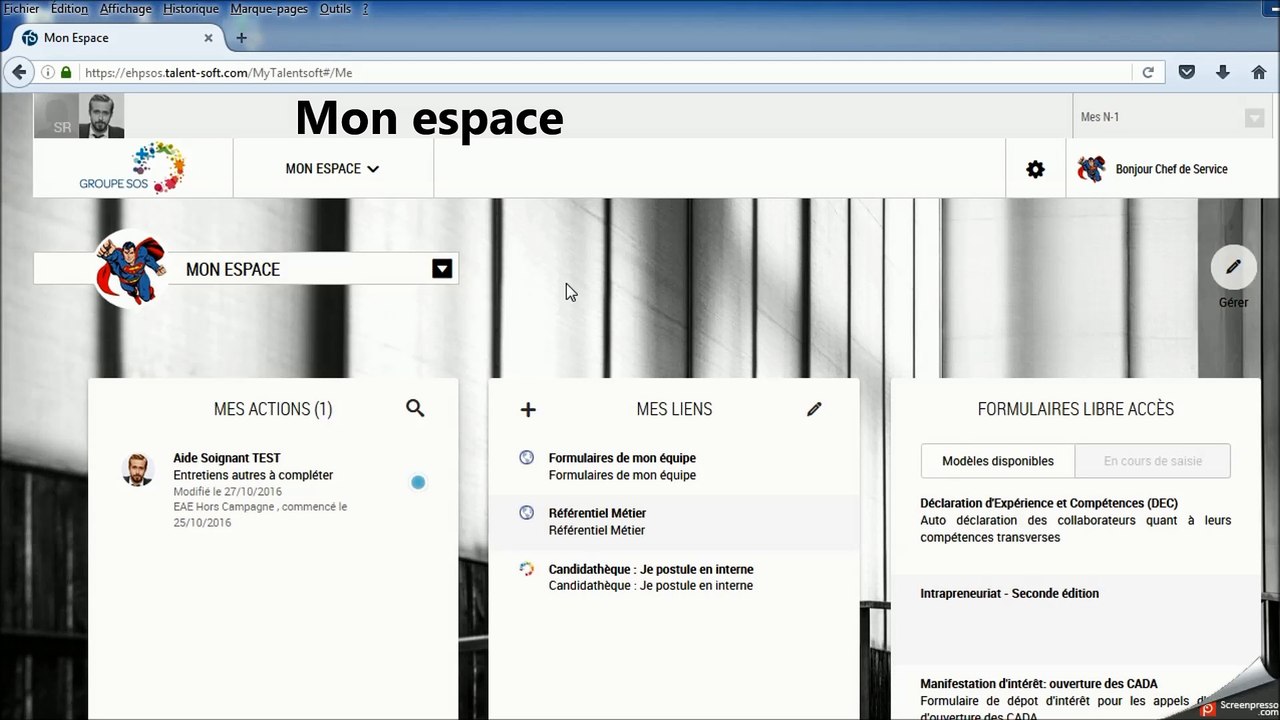Screen dimensions: 1280x720
Task: Click globe icon beside Formulaires de mon équipe
Action: click(527, 458)
